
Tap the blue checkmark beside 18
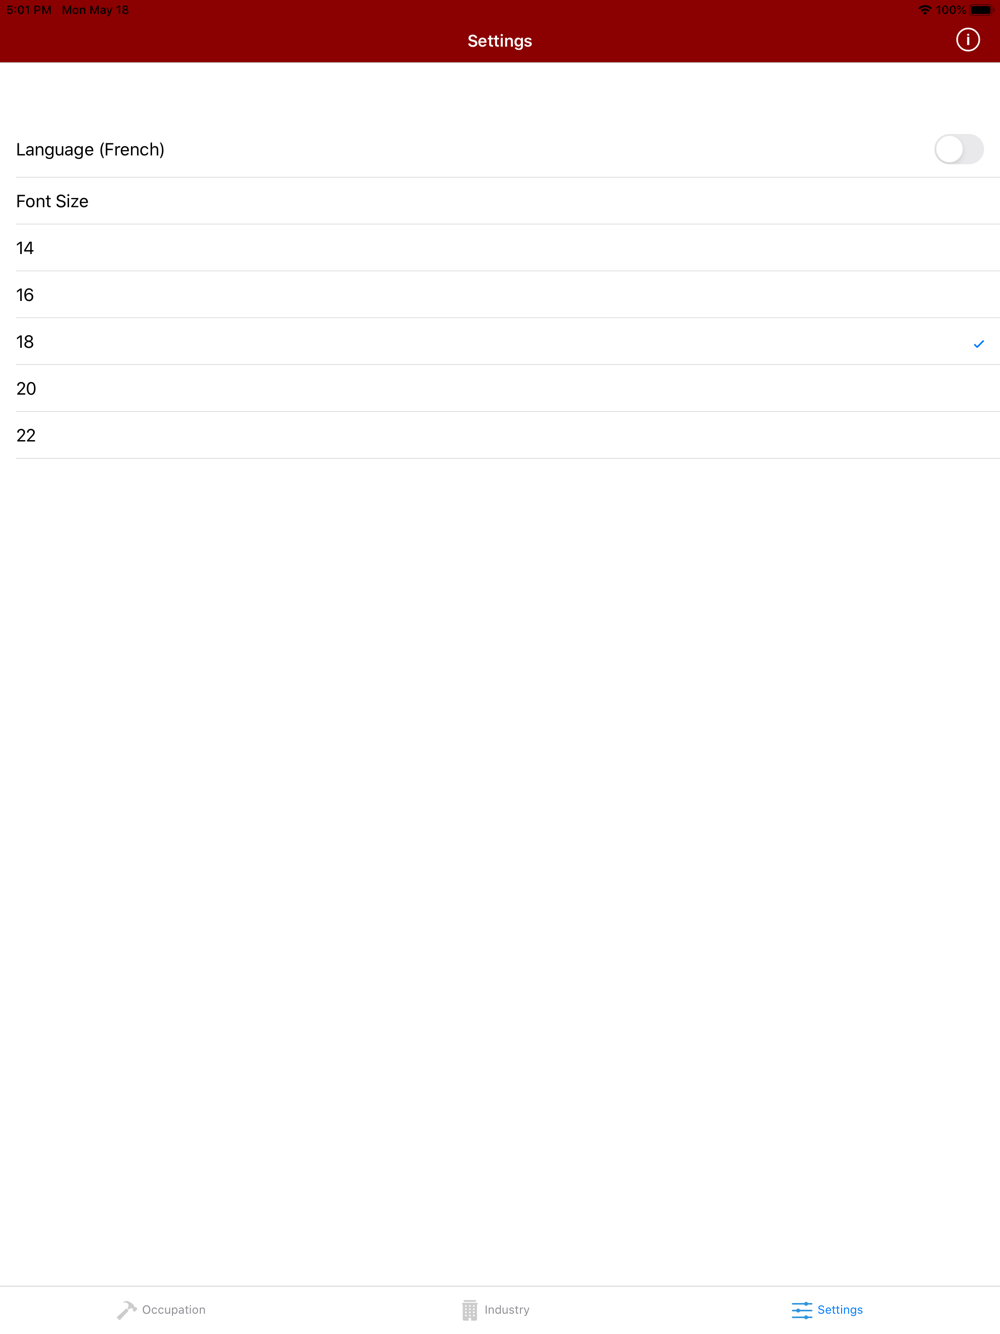979,344
